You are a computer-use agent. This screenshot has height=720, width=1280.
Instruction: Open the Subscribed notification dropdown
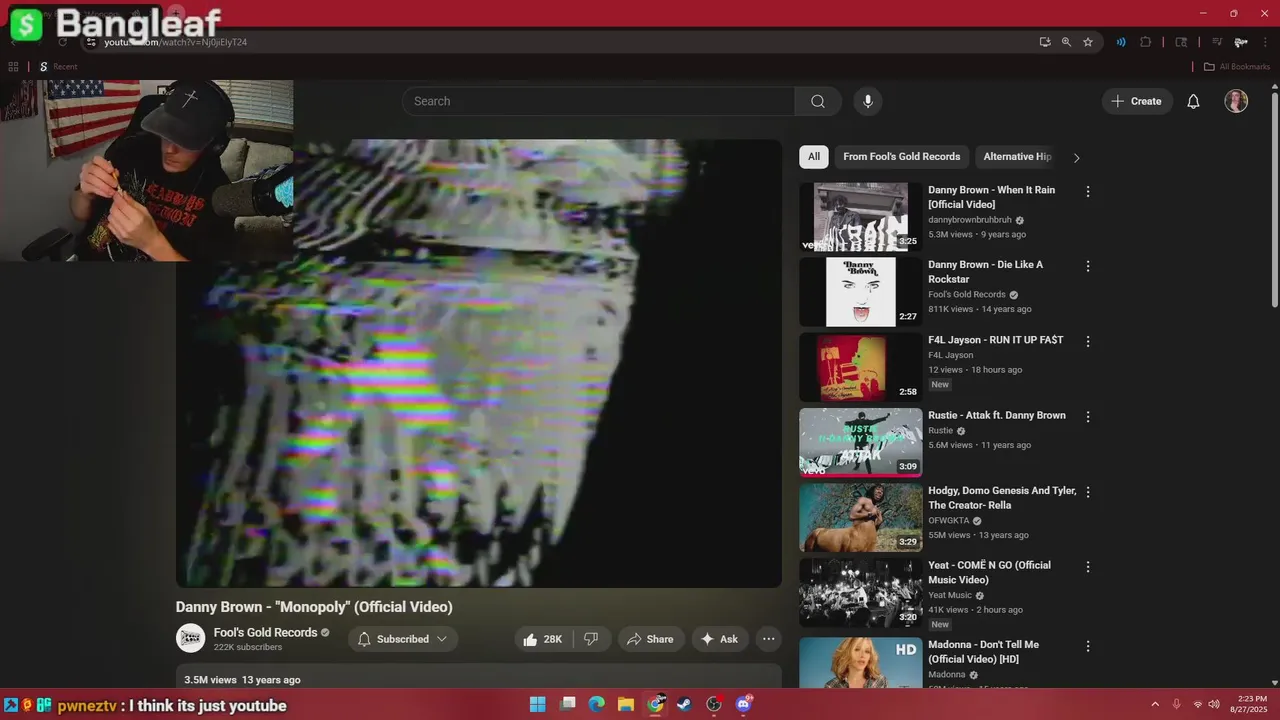[403, 639]
